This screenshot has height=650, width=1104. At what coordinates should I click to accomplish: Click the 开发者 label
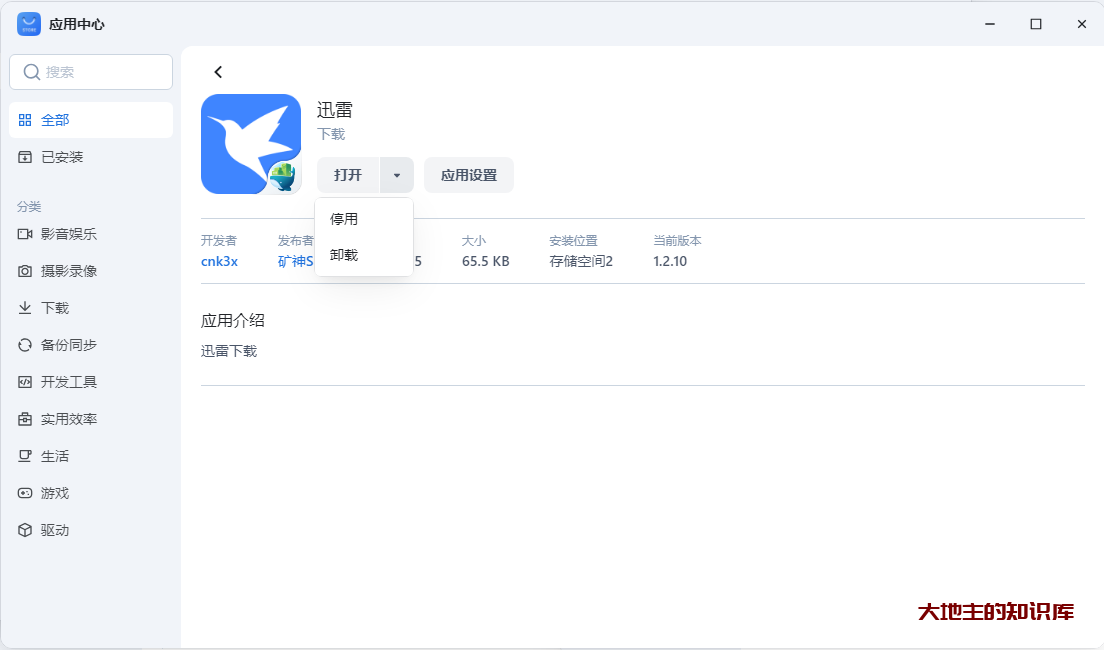point(219,241)
